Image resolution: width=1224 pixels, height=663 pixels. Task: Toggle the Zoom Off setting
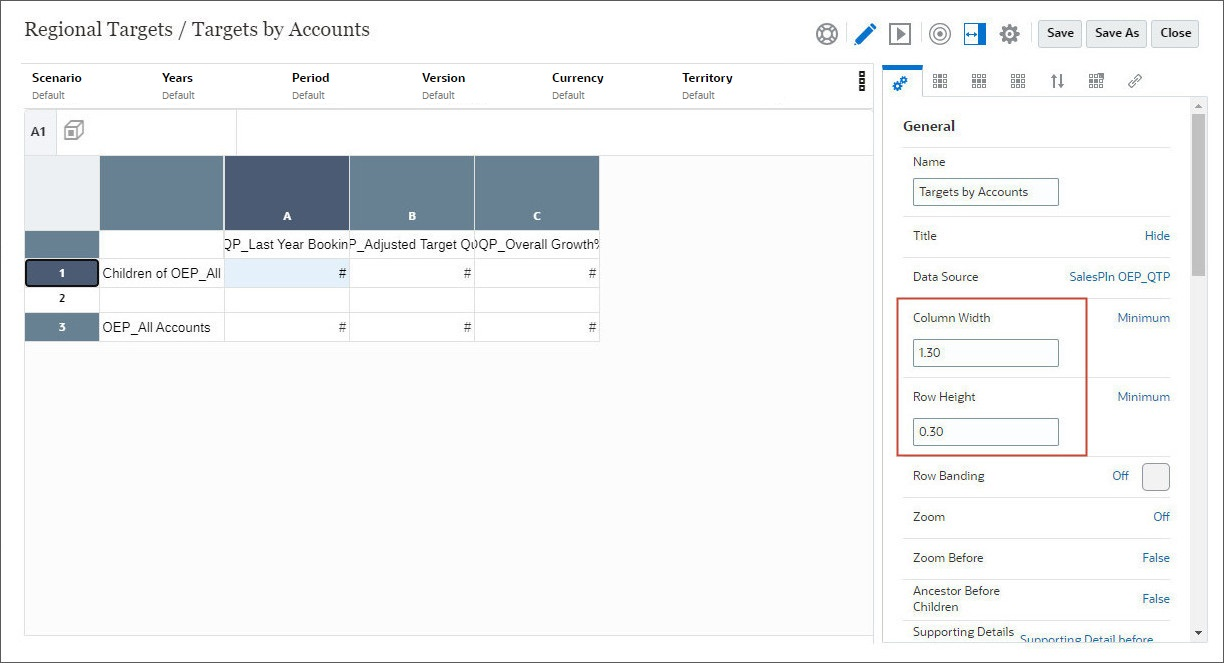(1161, 517)
